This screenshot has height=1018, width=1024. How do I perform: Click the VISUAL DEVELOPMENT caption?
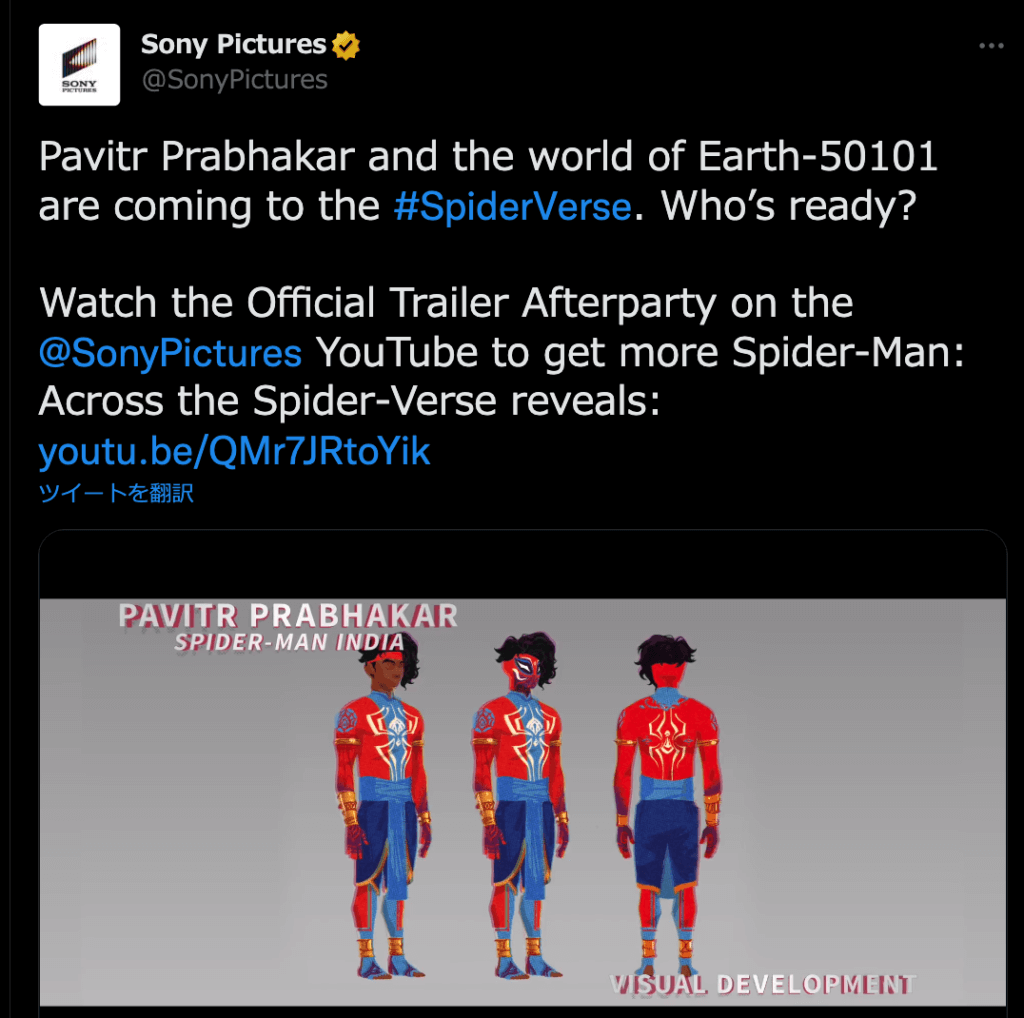pos(763,984)
